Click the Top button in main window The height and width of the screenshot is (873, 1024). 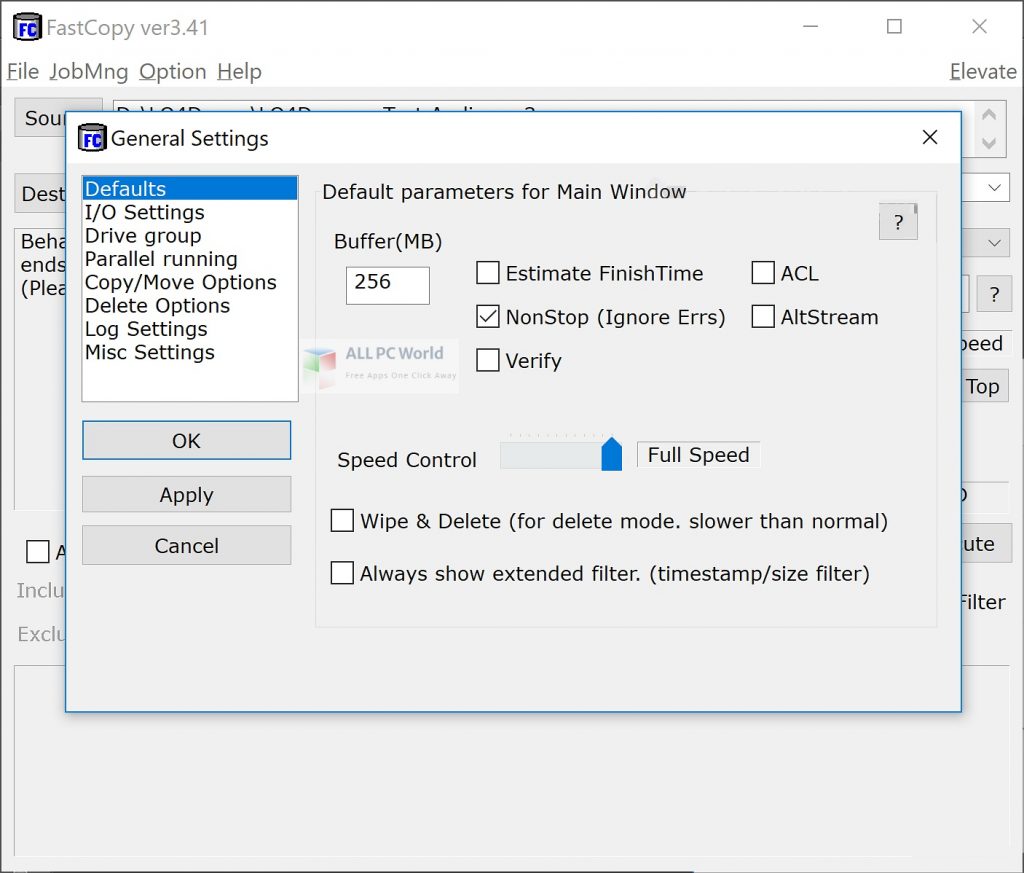pos(984,387)
